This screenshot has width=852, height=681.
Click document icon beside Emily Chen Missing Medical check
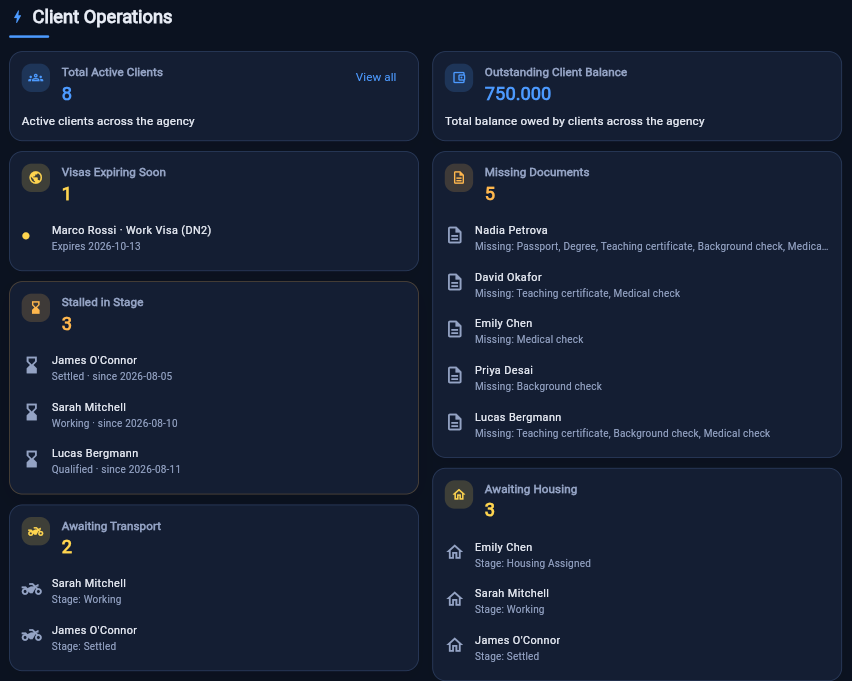click(455, 329)
